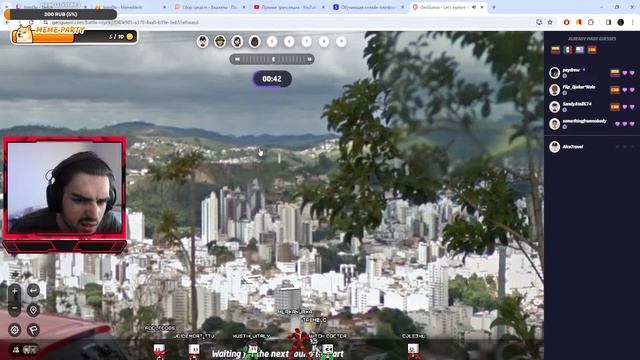The height and width of the screenshot is (360, 640).
Task: Switch to the fifth tab with blue S icon
Action: 368,7
